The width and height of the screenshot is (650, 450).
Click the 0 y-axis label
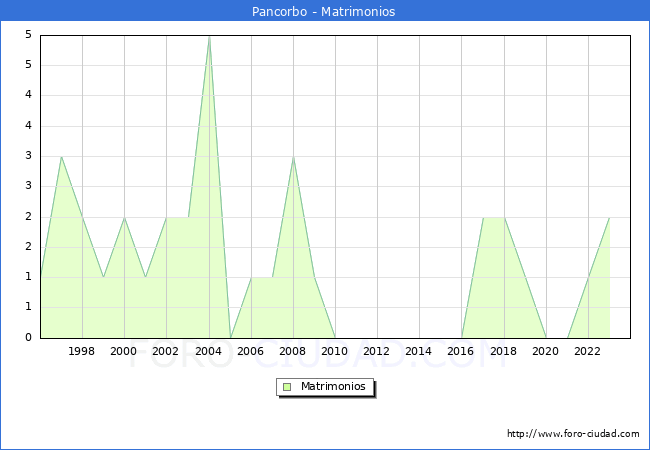pyautogui.click(x=28, y=337)
